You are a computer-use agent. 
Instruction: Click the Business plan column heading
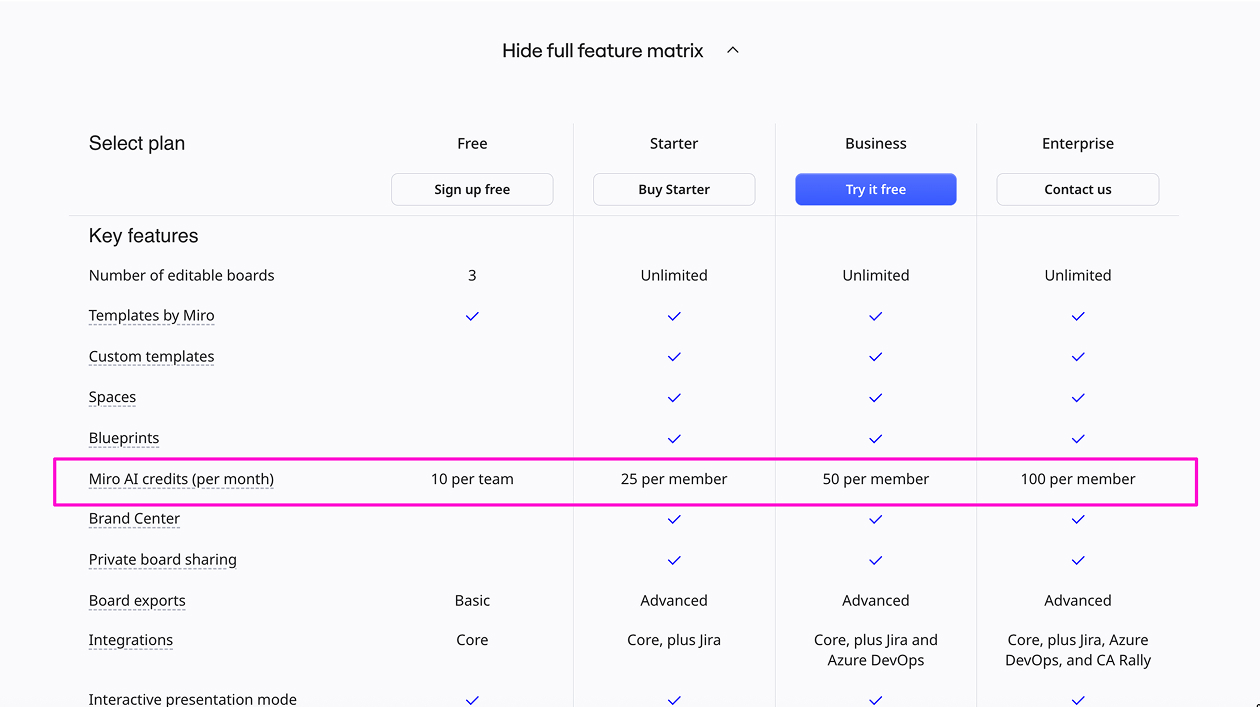[x=876, y=144]
